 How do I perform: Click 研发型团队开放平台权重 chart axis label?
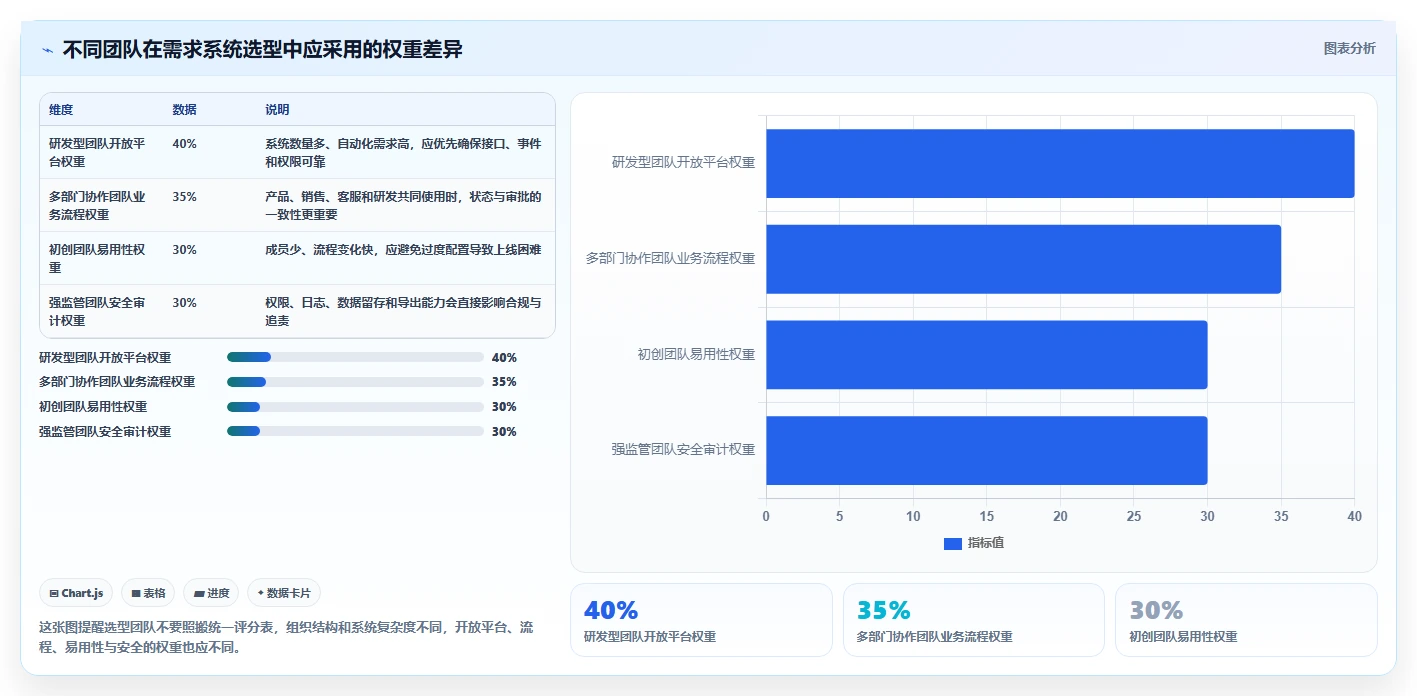pos(683,162)
